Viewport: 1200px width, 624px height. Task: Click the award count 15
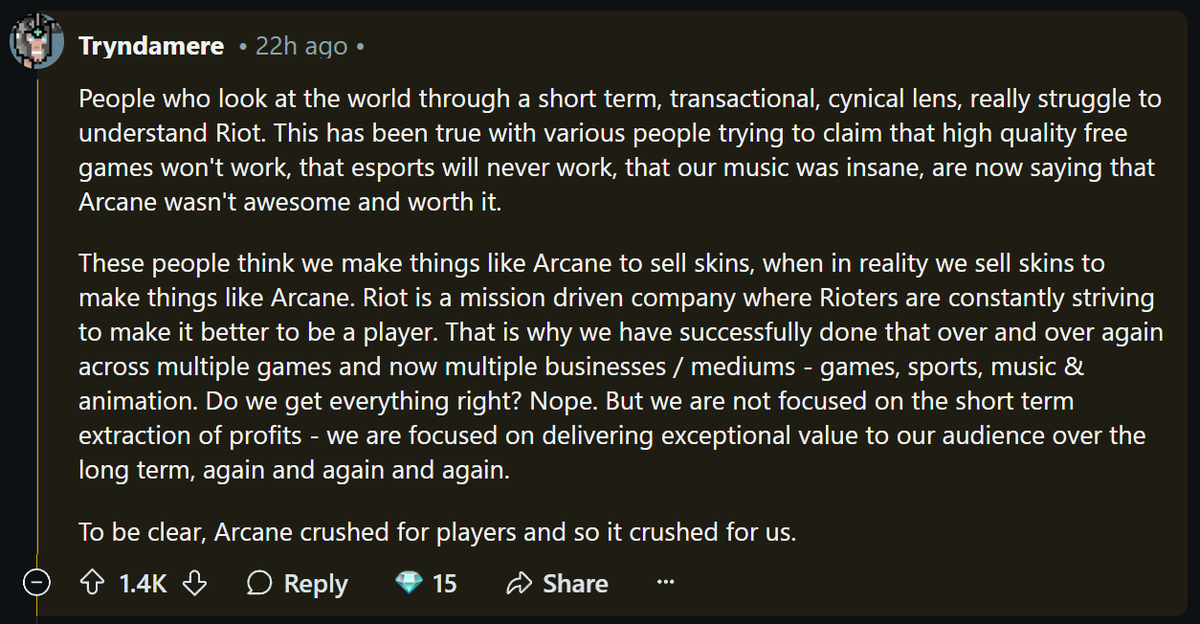point(445,583)
